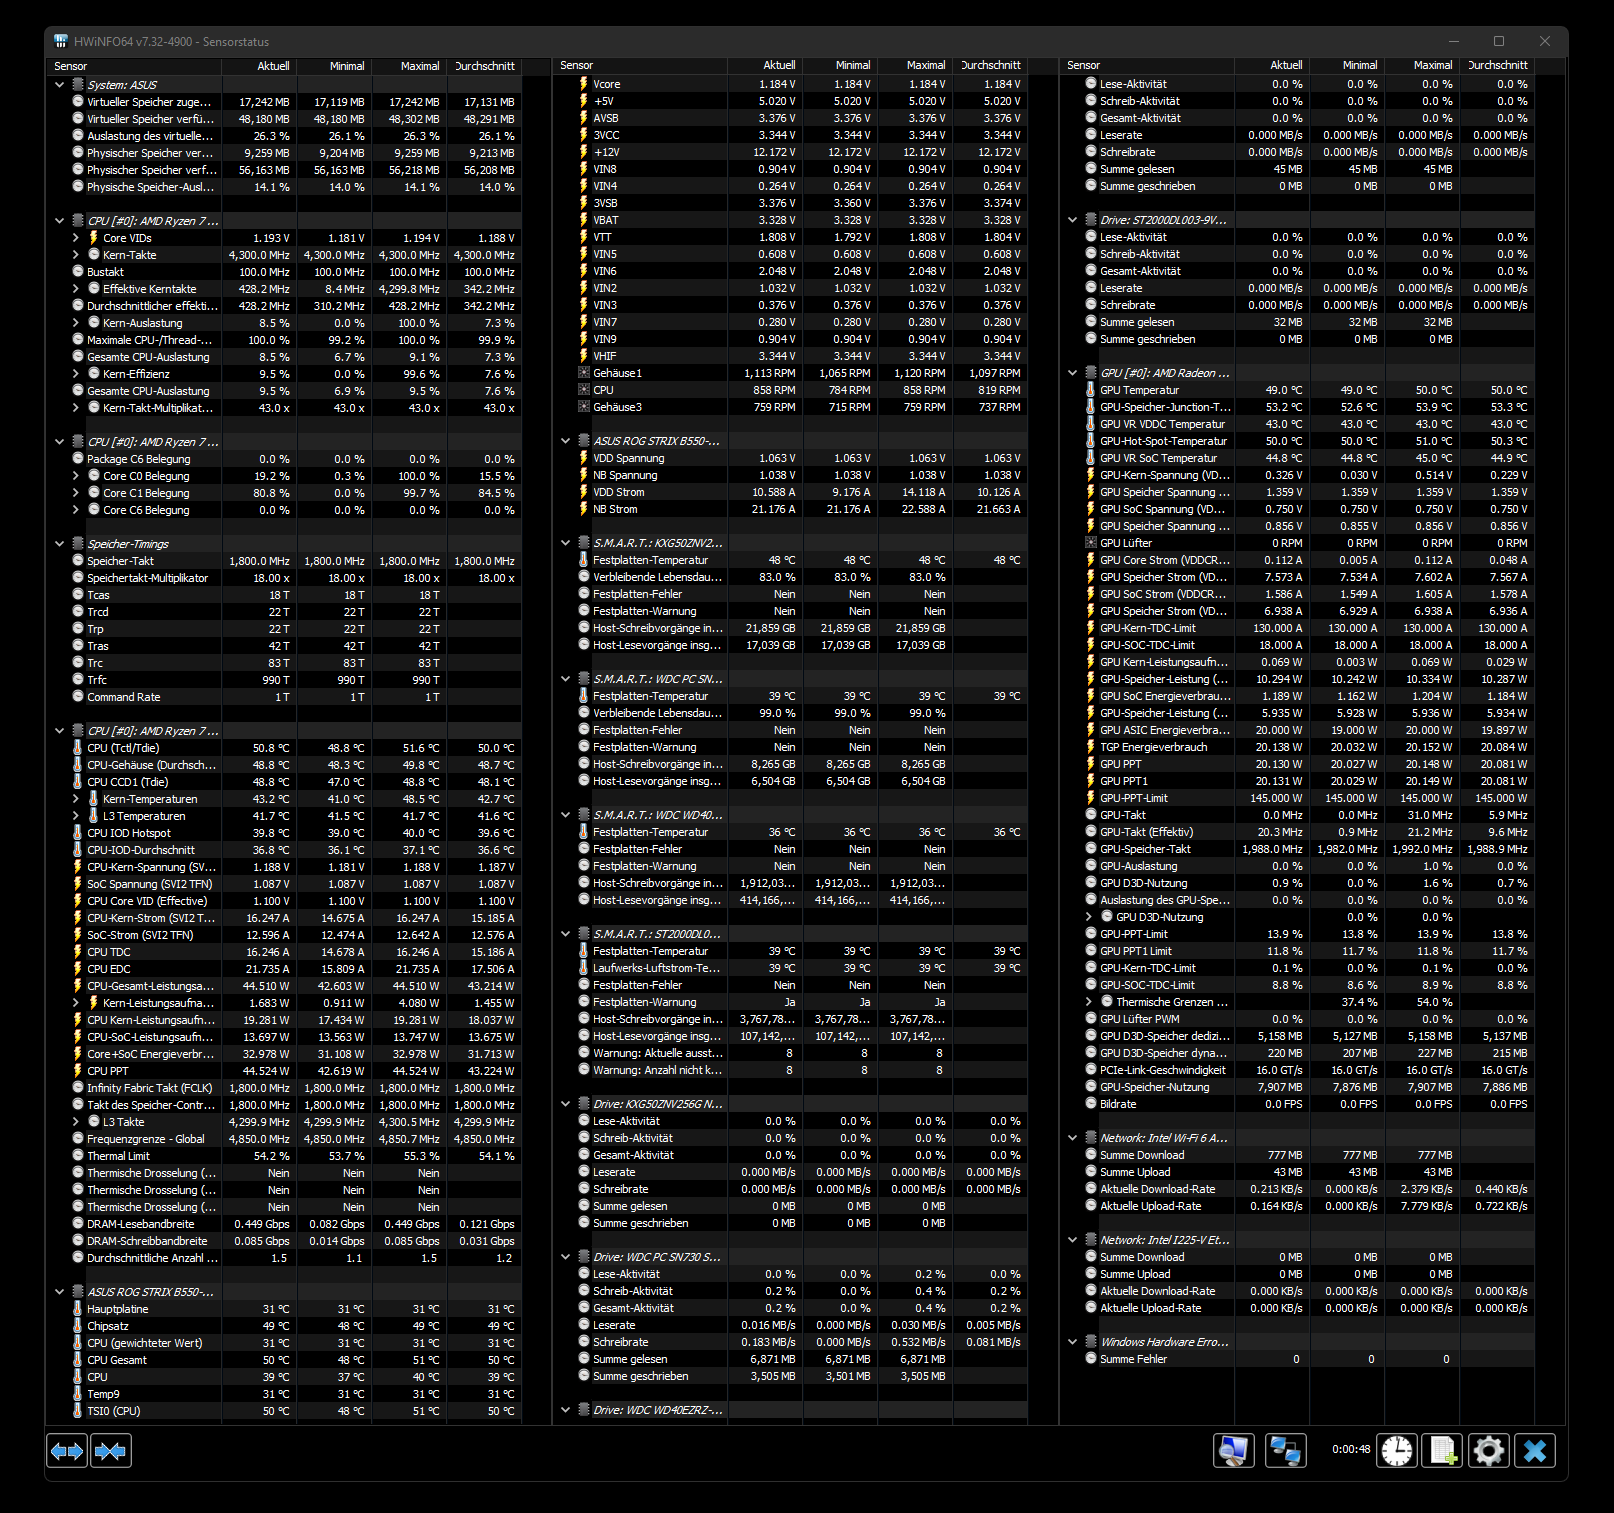Screen dimensions: 1614x1513
Task: Expand the Kern-Temperaturen row
Action: (76, 799)
